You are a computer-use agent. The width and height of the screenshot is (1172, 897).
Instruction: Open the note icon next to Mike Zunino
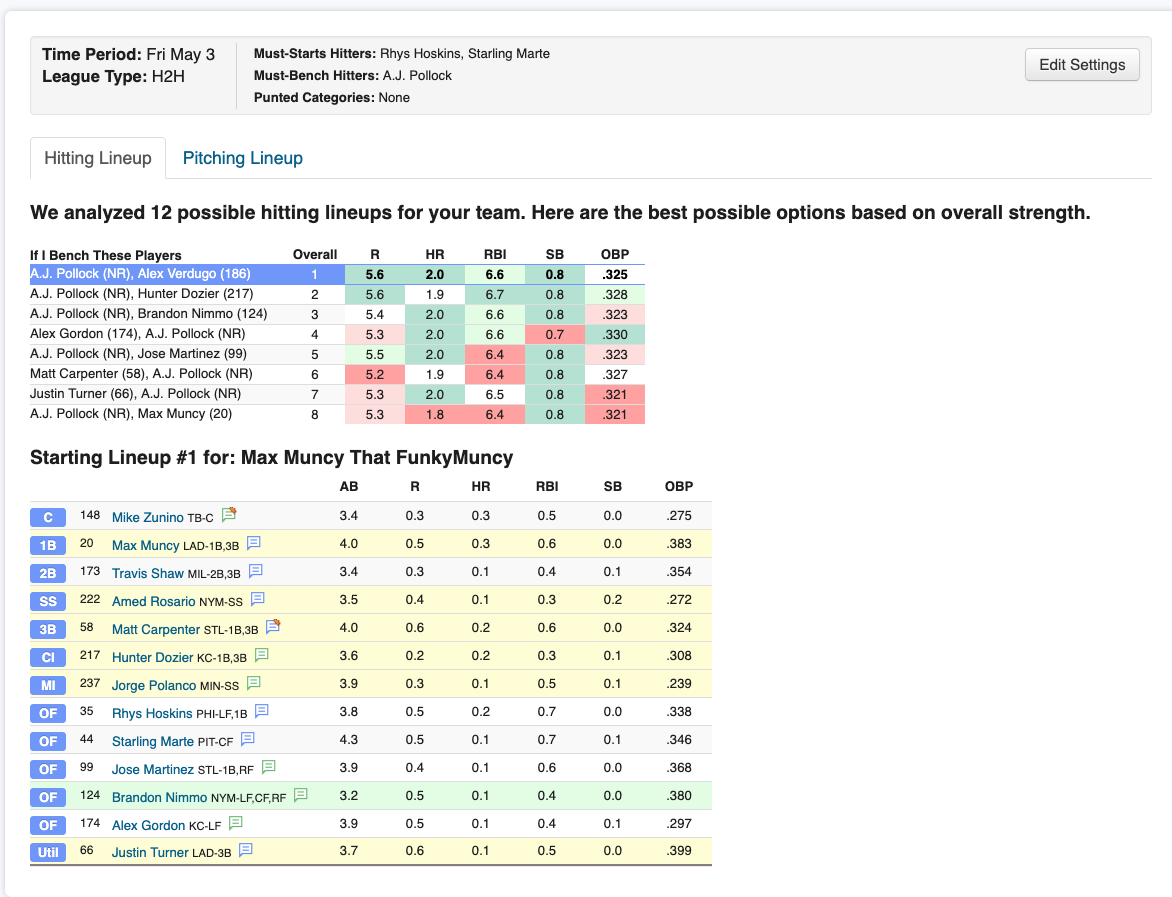229,514
